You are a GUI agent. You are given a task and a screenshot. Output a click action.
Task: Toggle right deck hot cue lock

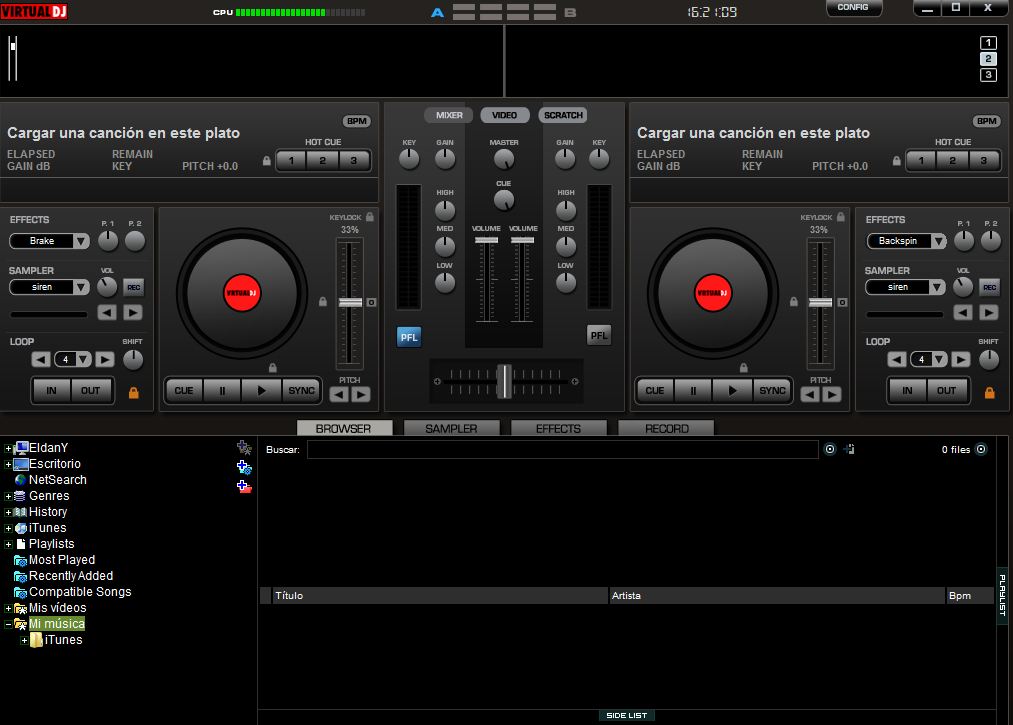(897, 161)
